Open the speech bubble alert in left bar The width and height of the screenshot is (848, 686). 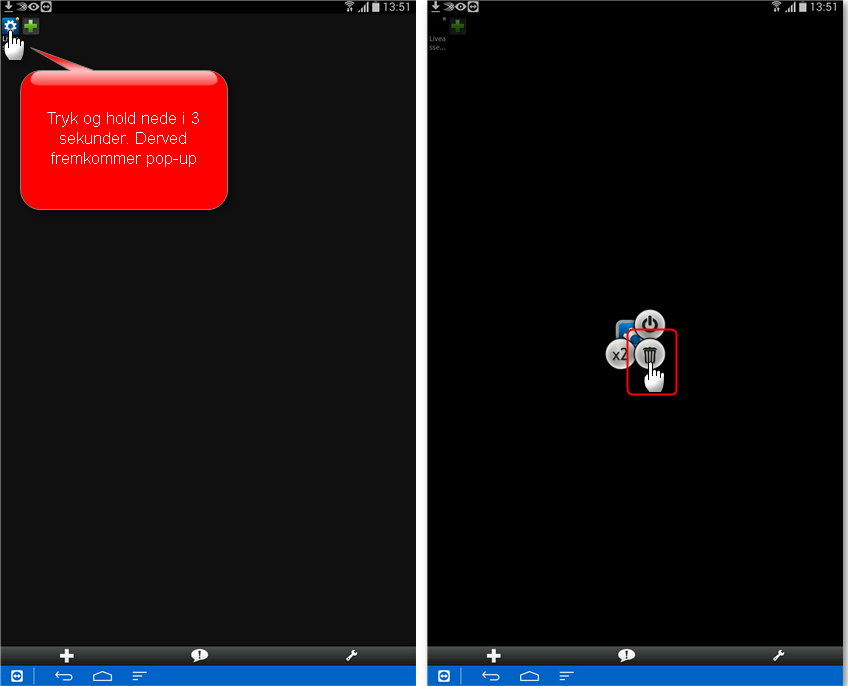(x=199, y=656)
